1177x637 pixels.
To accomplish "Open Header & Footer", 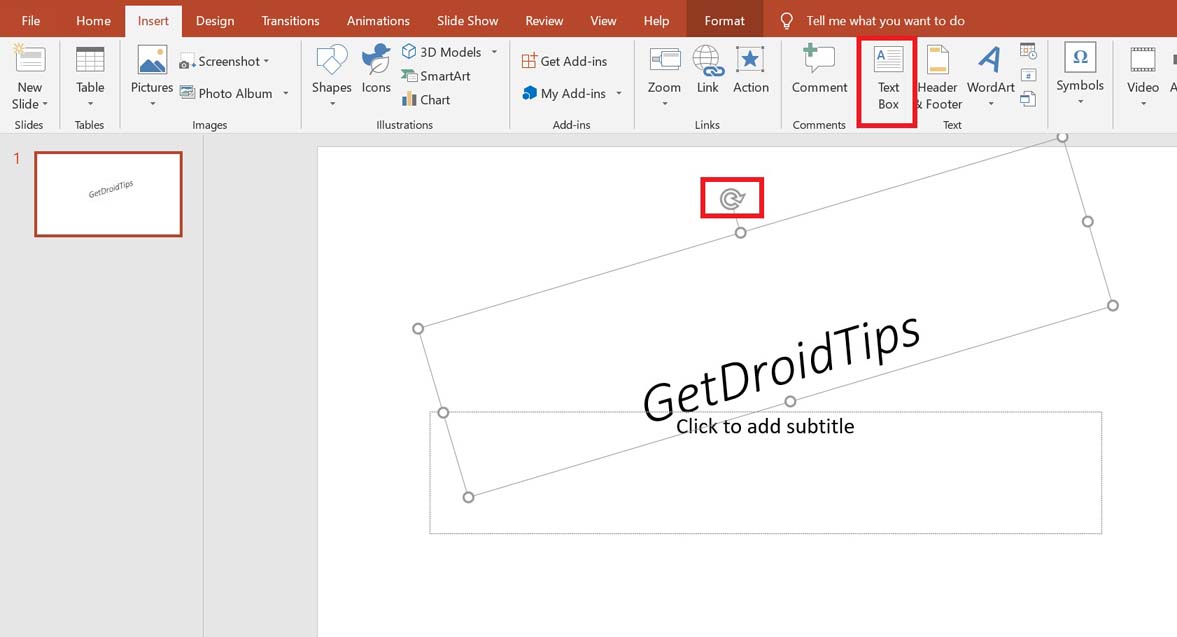I will pos(938,78).
